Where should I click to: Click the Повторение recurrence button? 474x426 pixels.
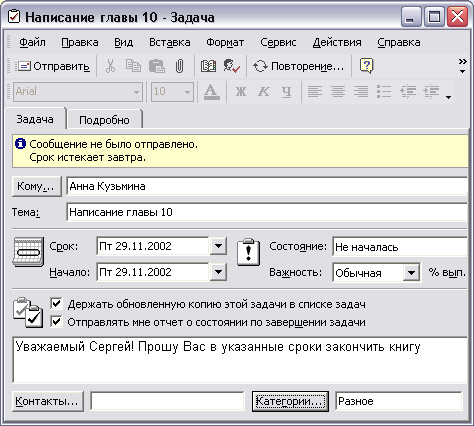298,66
